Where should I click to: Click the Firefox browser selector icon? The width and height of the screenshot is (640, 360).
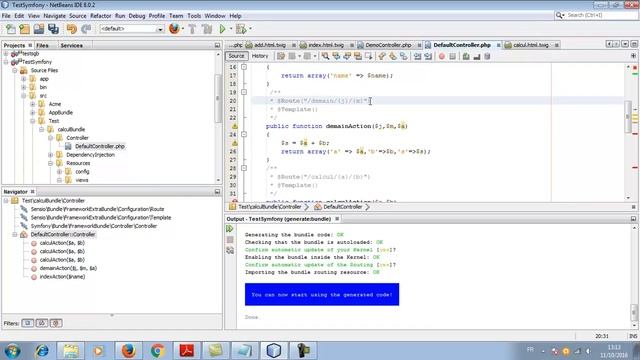tap(174, 29)
